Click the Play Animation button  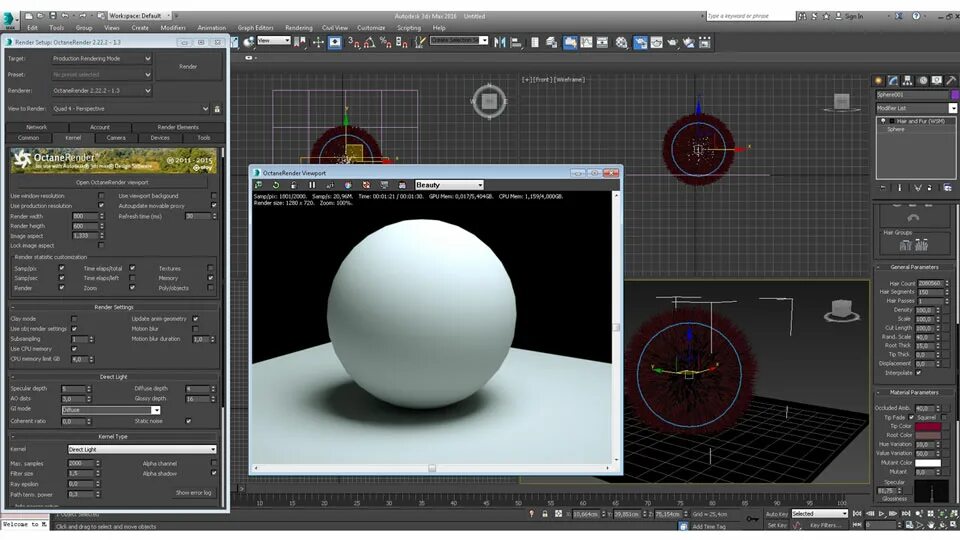coord(882,514)
